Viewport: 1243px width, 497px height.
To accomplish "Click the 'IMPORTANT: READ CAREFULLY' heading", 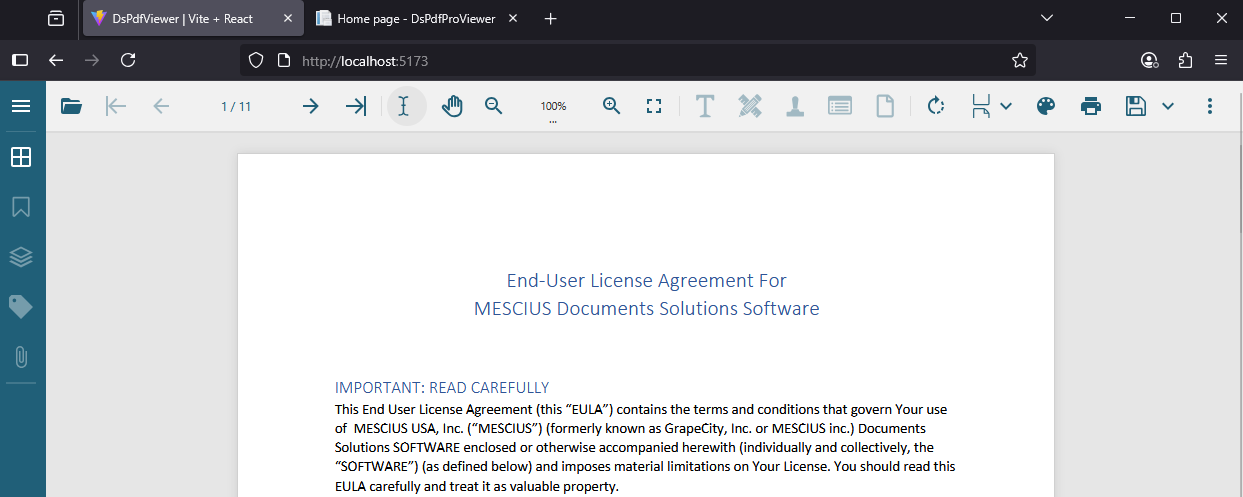I will point(442,388).
